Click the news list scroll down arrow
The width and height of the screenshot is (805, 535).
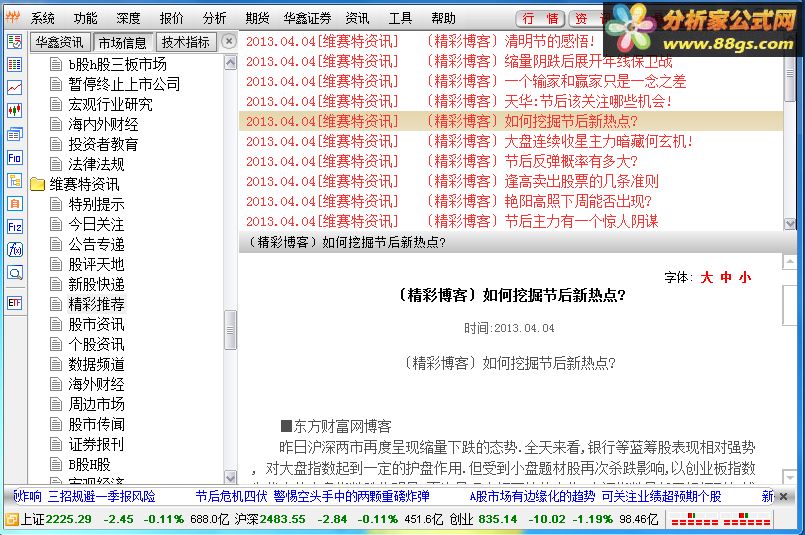[x=790, y=224]
